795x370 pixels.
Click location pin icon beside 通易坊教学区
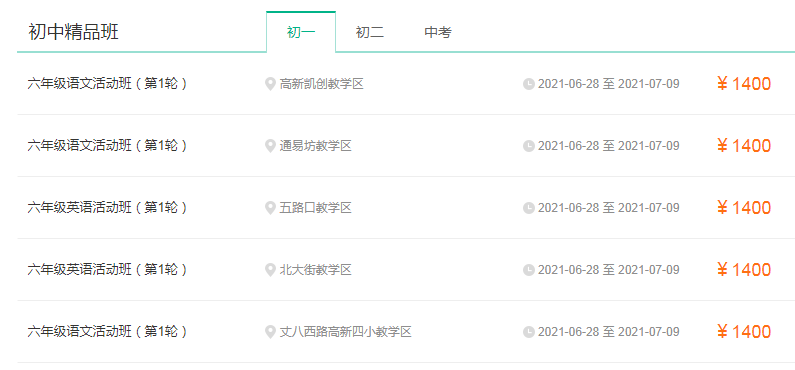270,146
